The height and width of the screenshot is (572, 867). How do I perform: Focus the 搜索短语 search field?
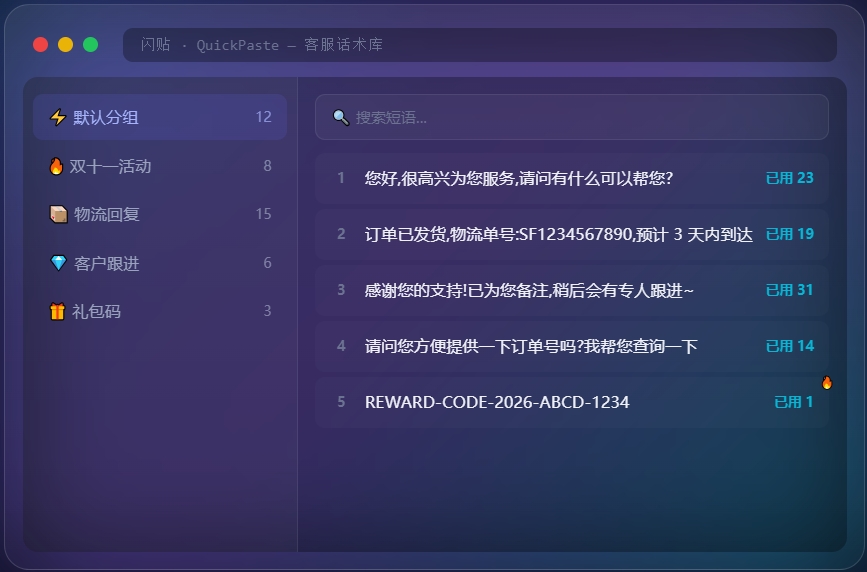pos(572,117)
